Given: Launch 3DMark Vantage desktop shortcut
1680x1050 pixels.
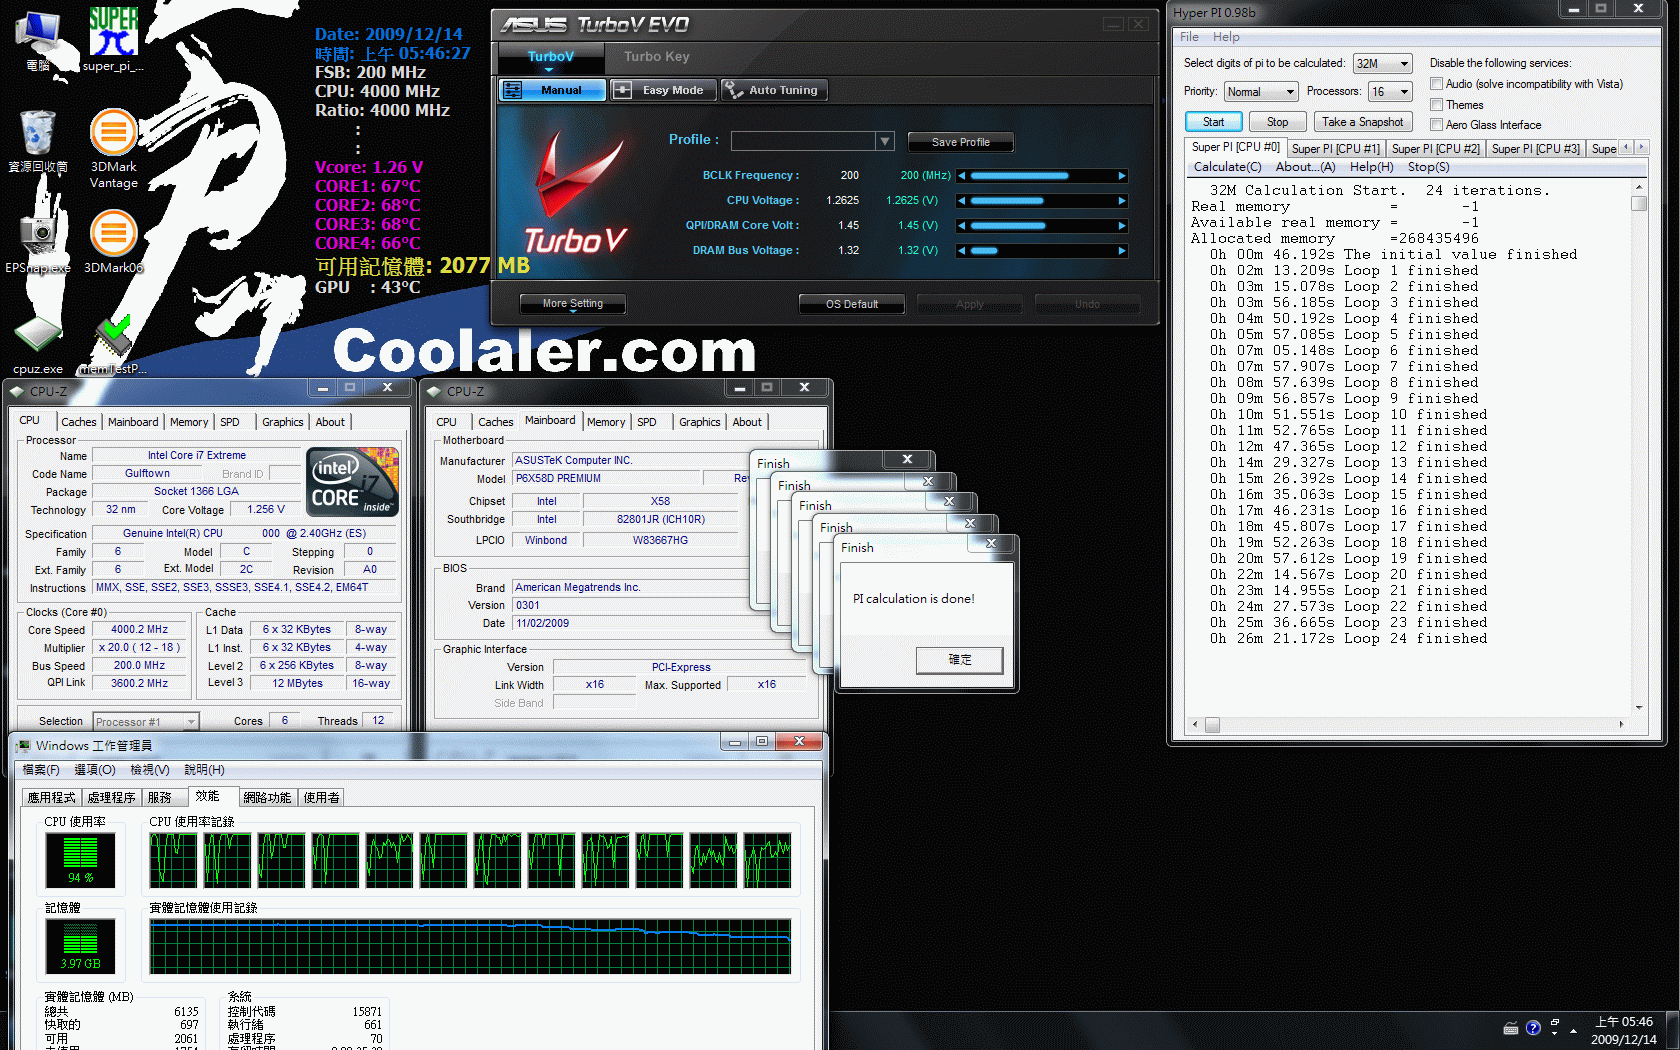Looking at the screenshot, I should click(113, 148).
